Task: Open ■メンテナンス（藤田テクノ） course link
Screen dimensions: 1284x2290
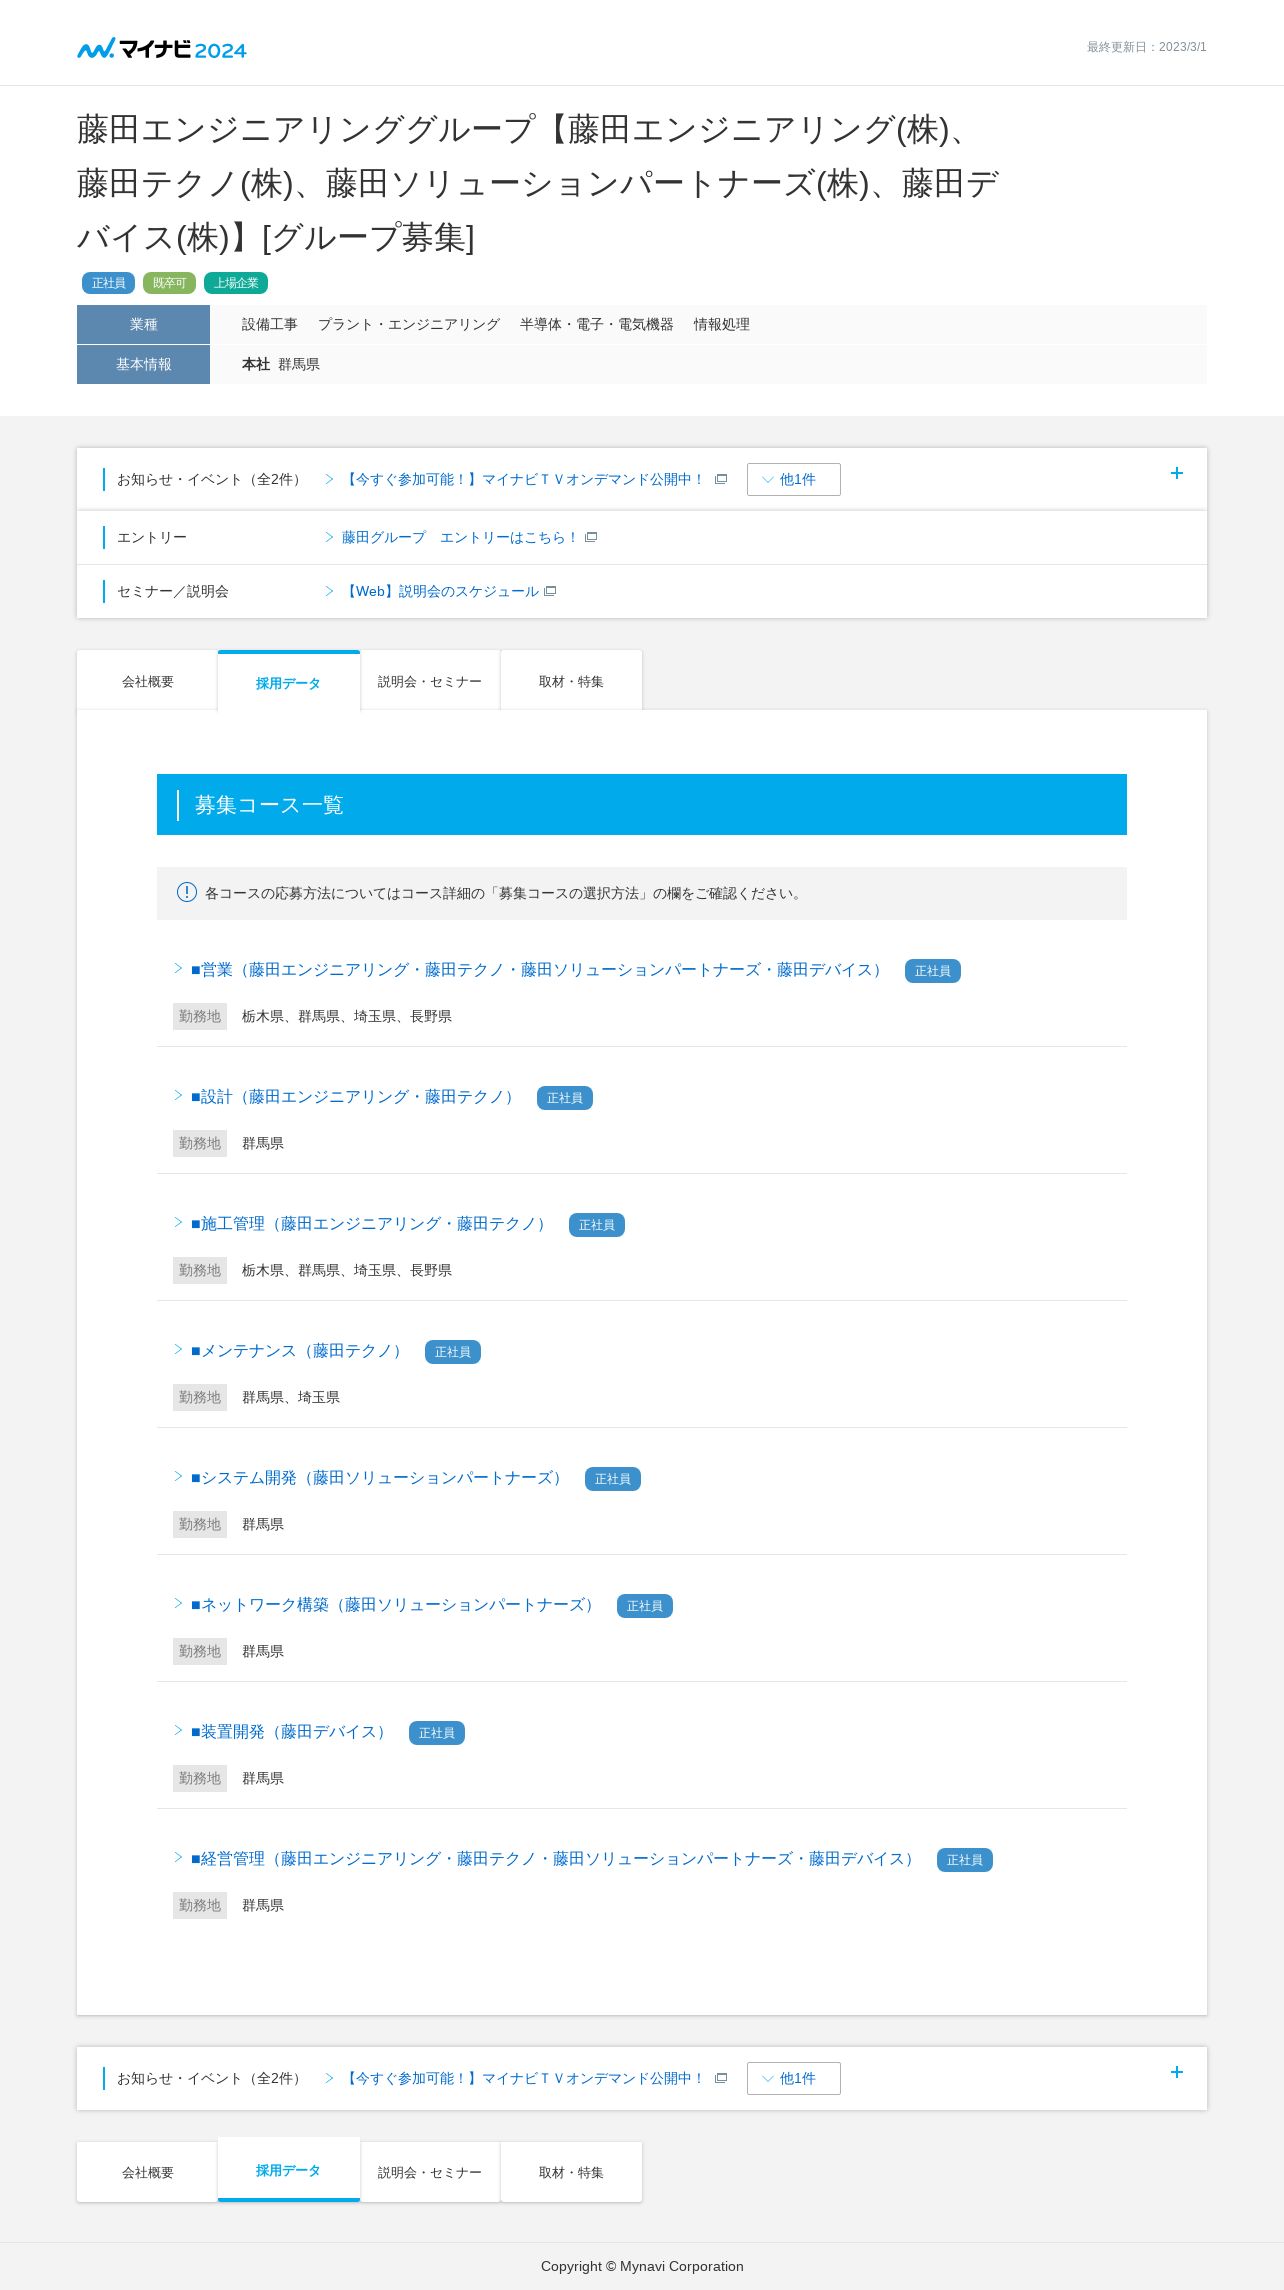Action: point(298,1351)
